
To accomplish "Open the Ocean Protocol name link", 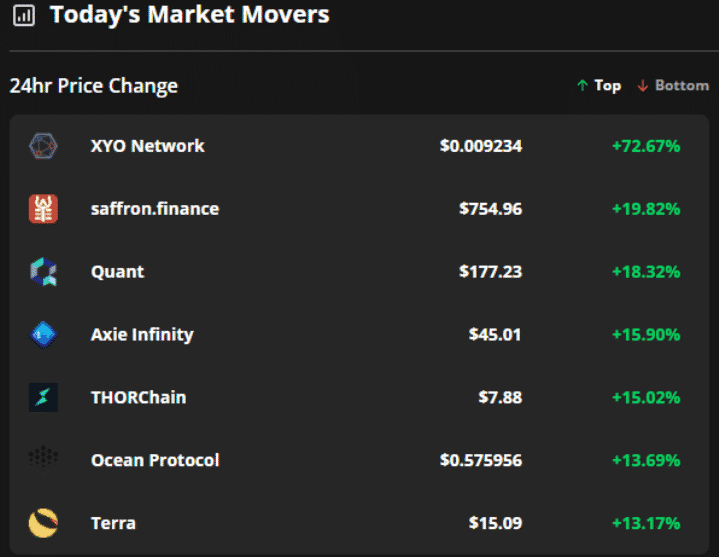I will [155, 460].
